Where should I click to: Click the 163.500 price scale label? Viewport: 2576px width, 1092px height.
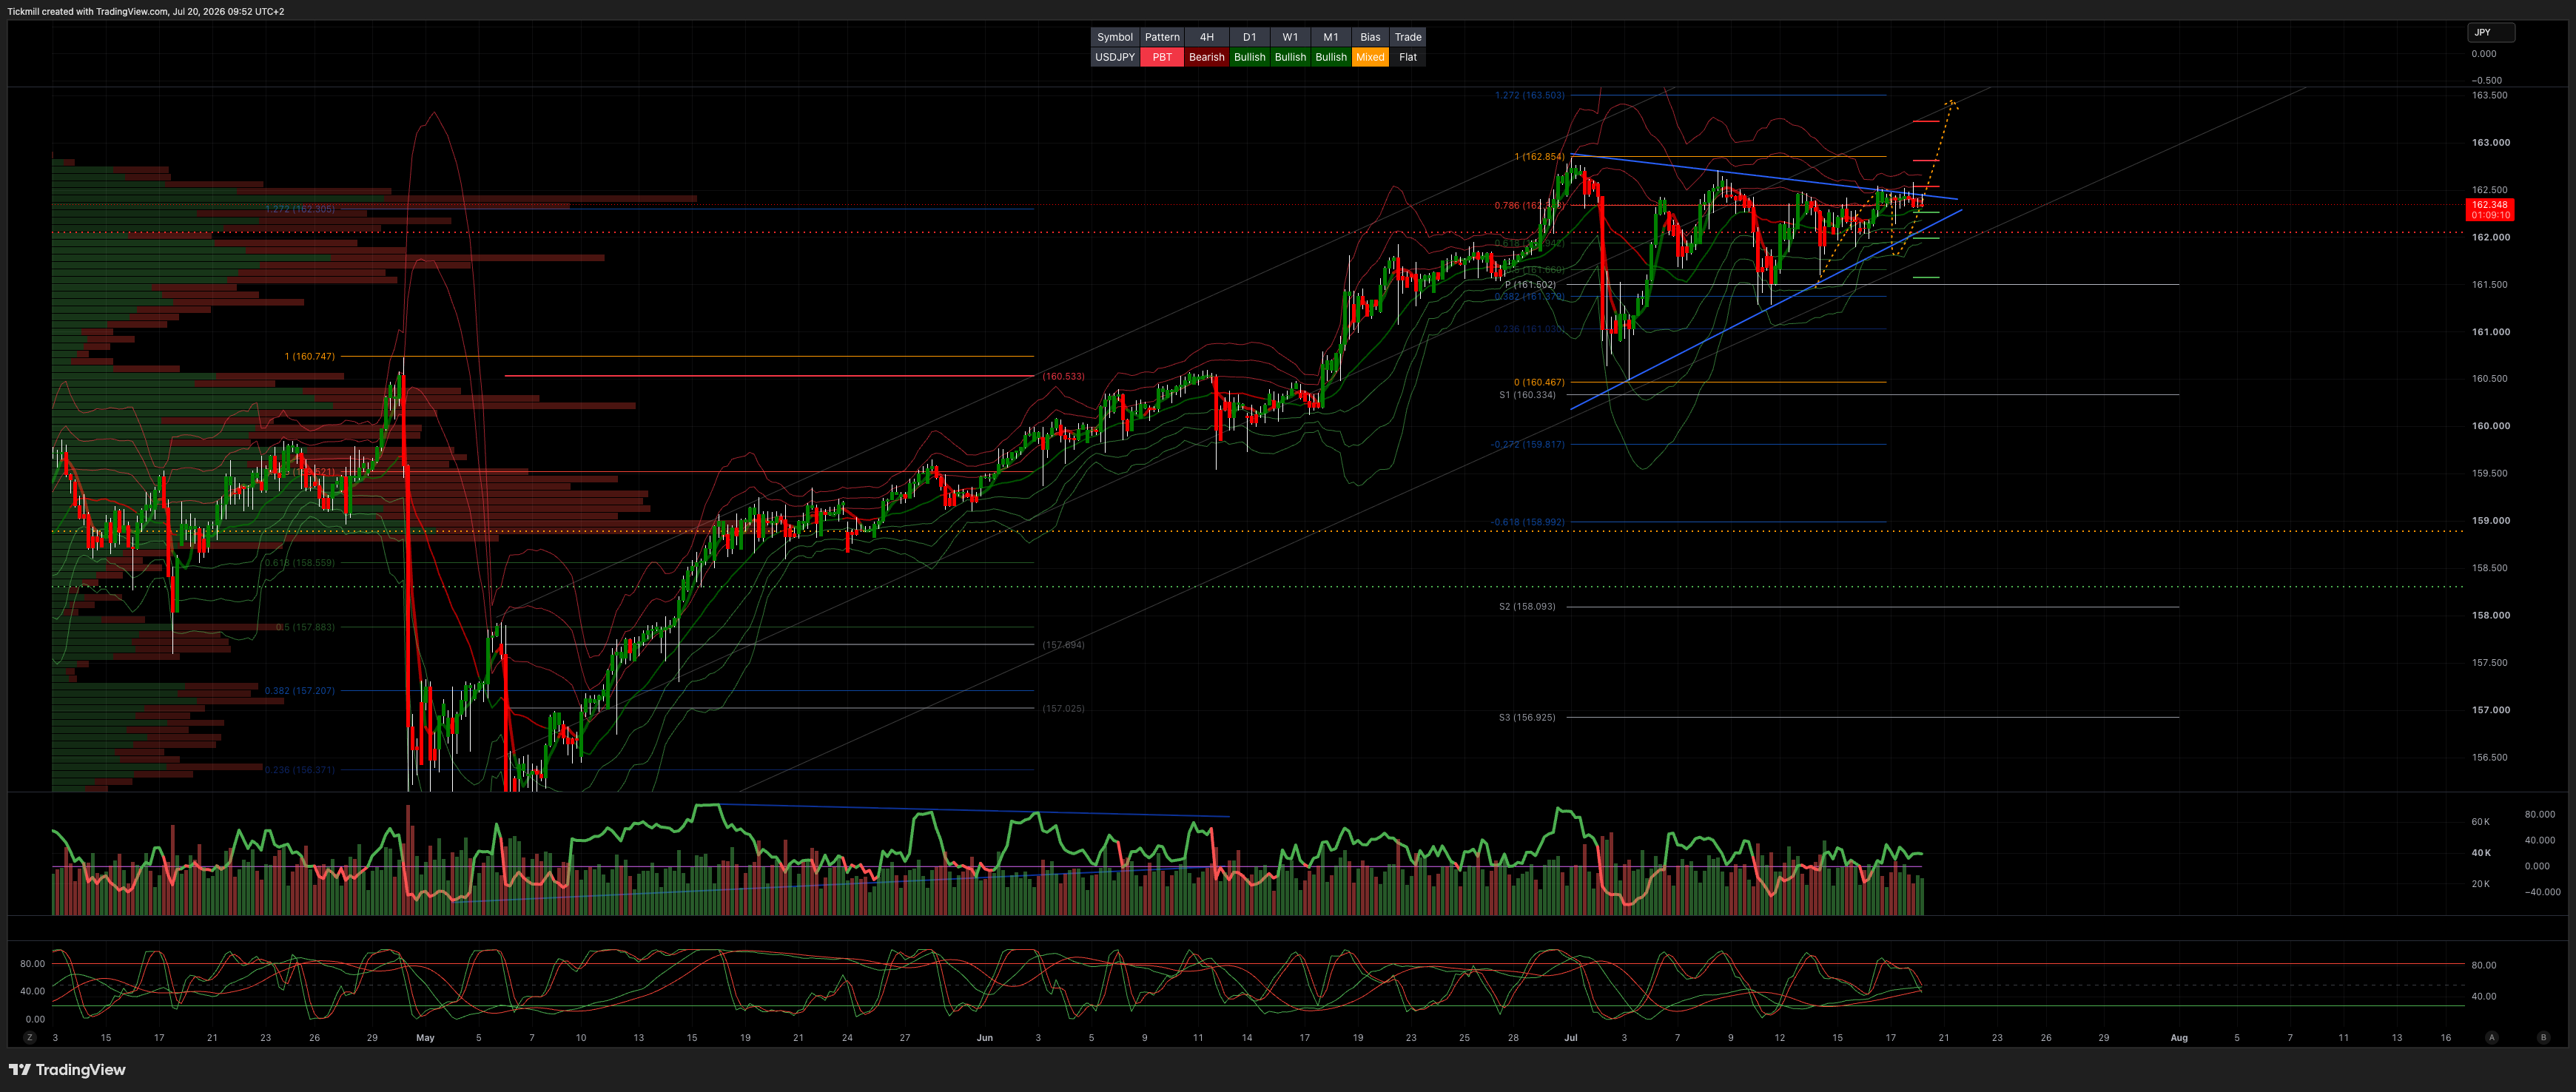tap(2490, 95)
